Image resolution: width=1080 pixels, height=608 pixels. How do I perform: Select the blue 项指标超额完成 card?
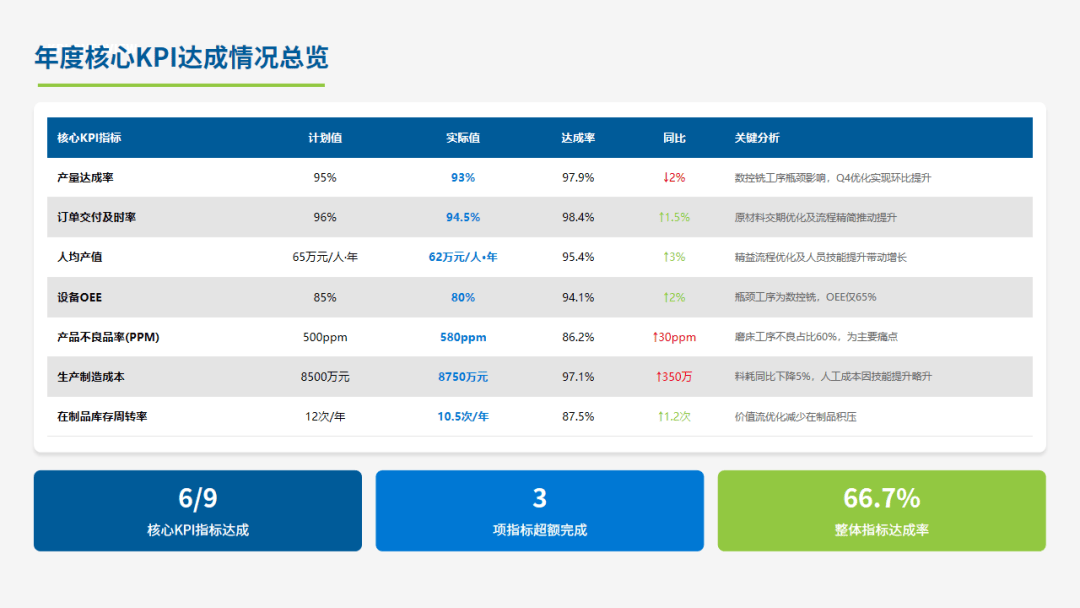[x=539, y=511]
